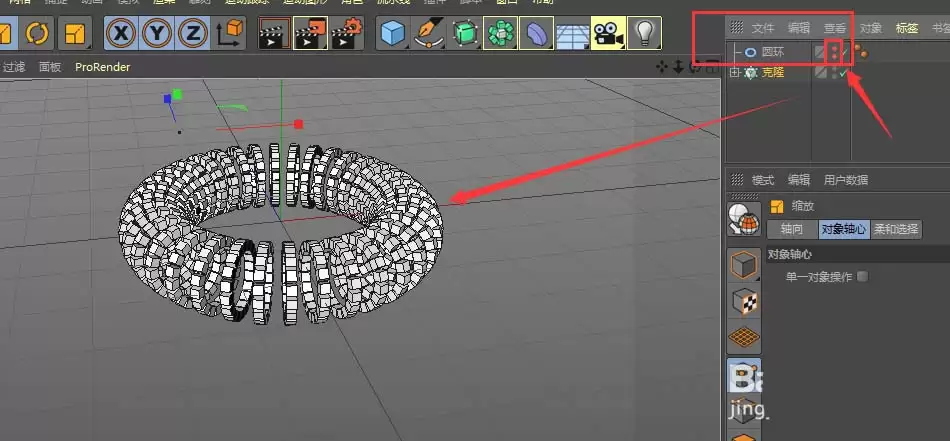Open the ProRender viewport menu
This screenshot has height=441, width=950.
pos(102,67)
